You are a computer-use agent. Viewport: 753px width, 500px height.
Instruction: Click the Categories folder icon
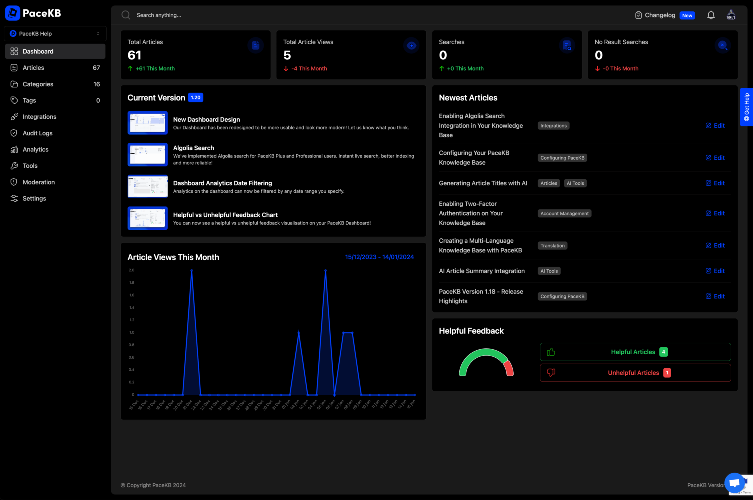(14, 84)
